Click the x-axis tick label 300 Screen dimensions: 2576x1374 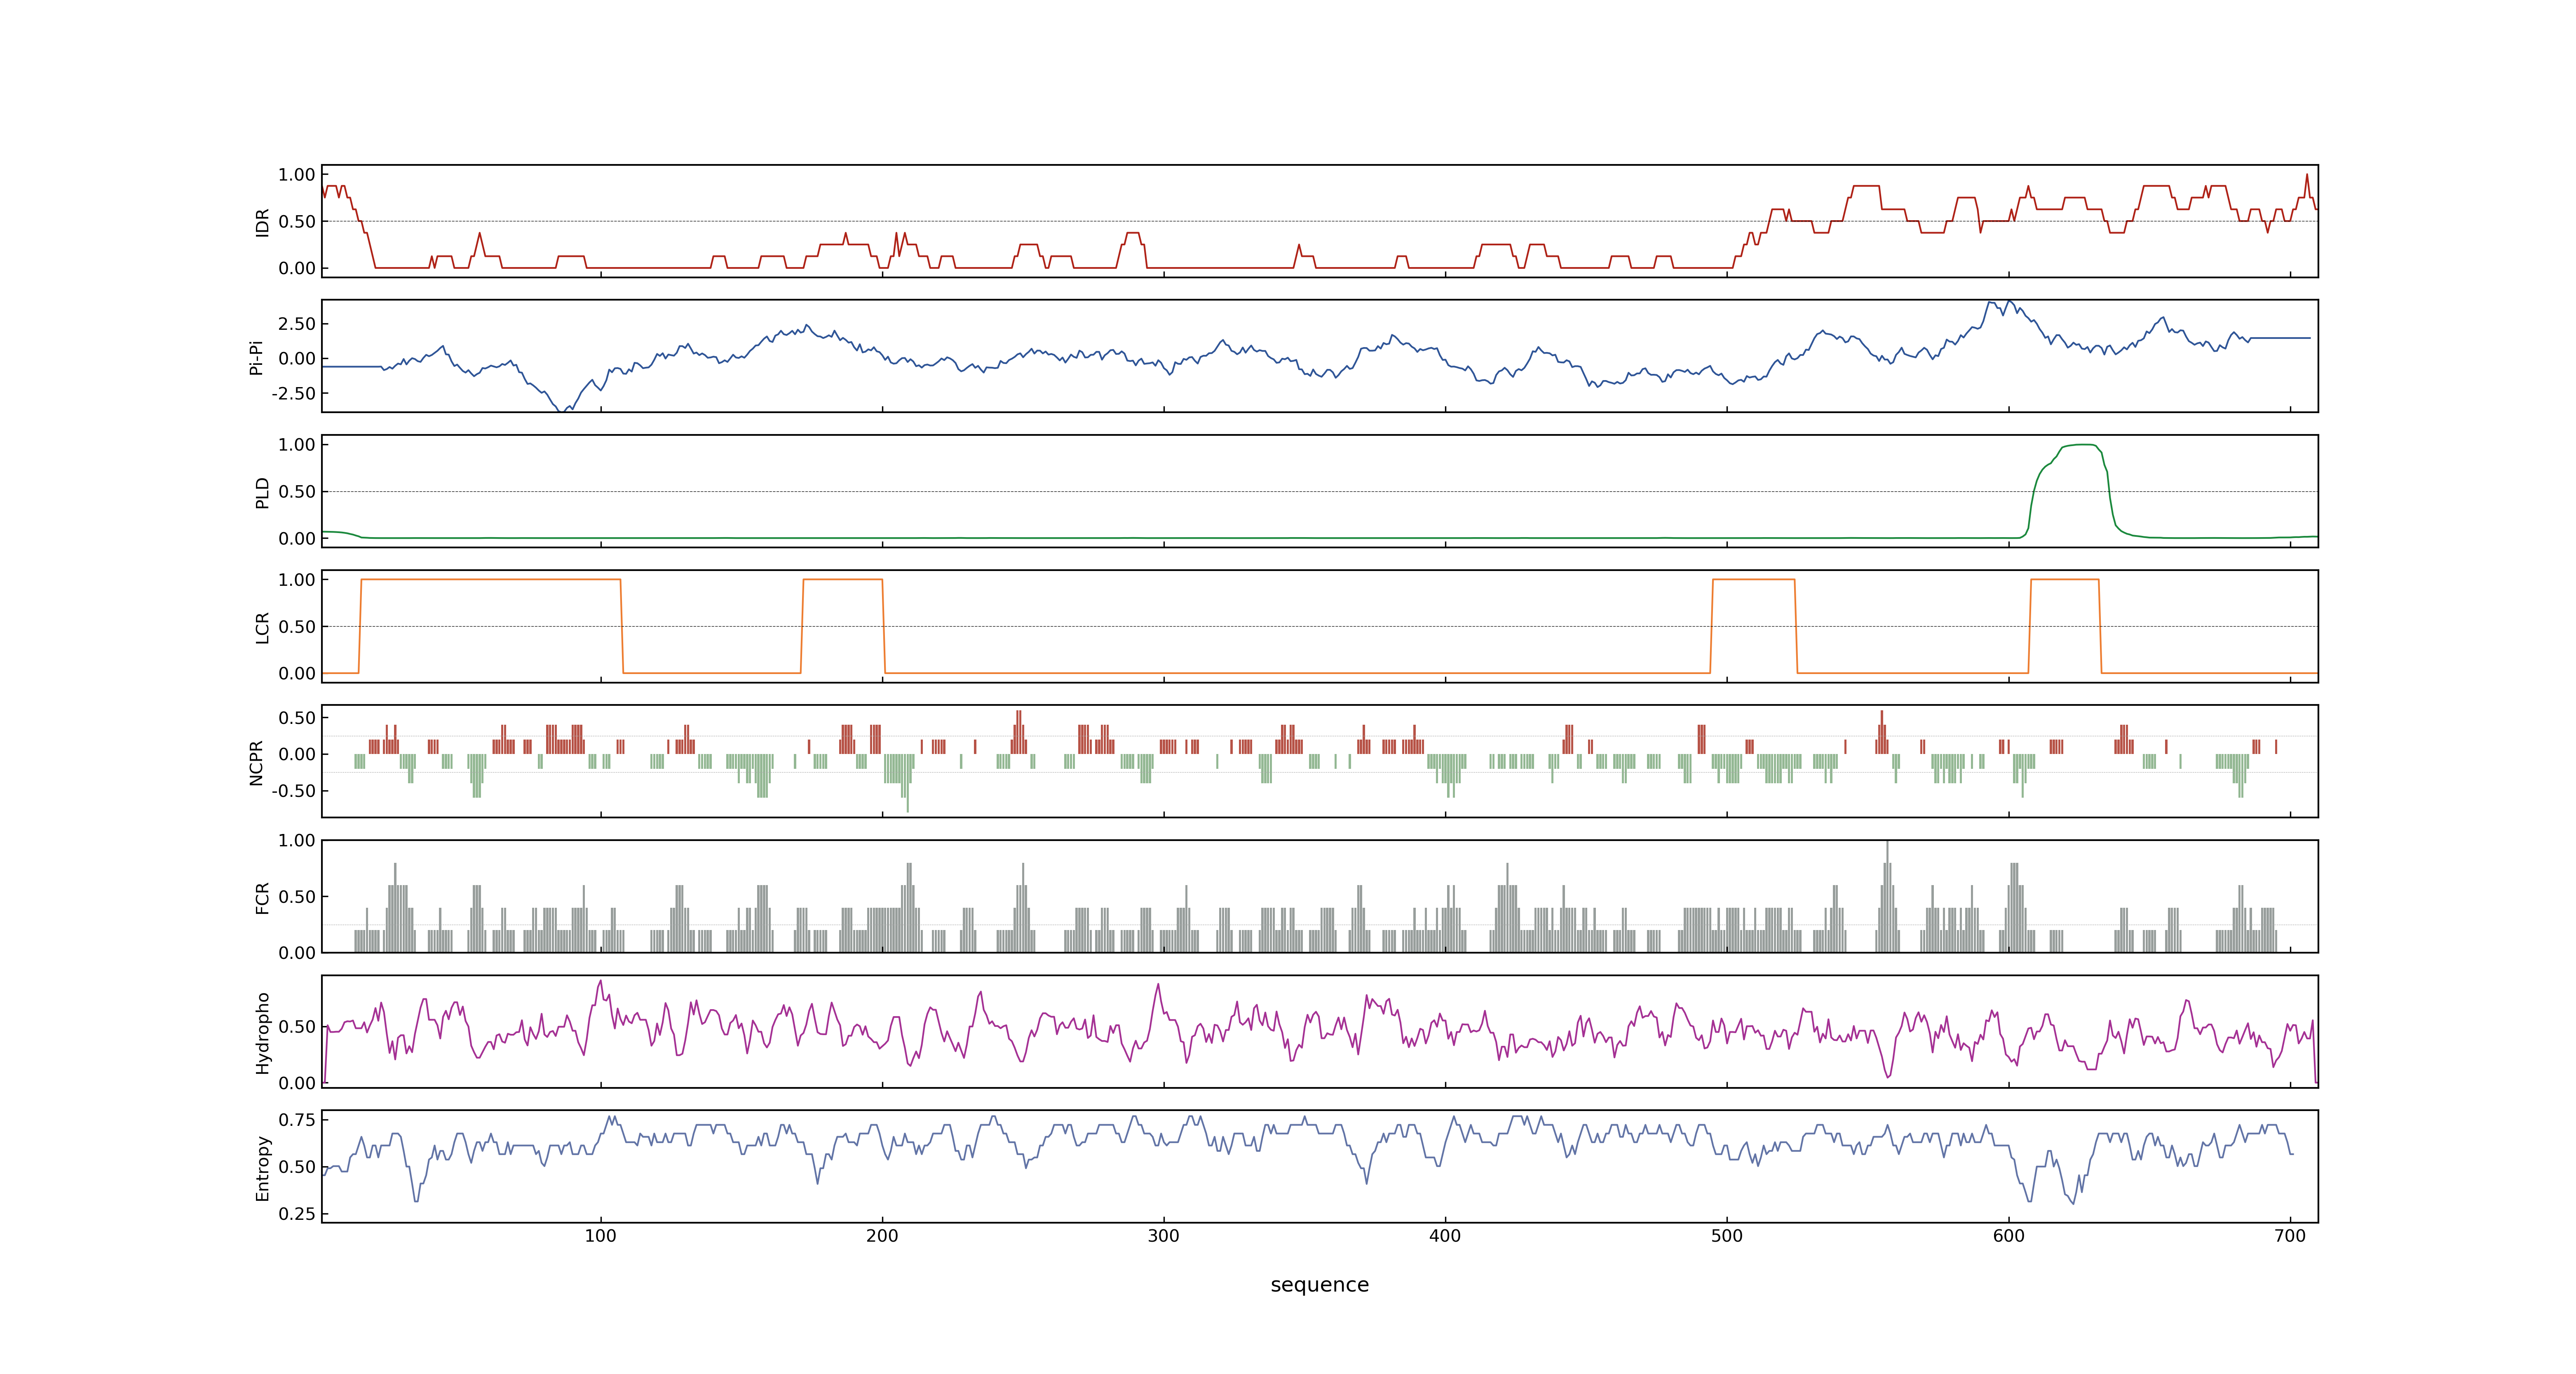(x=1163, y=1236)
